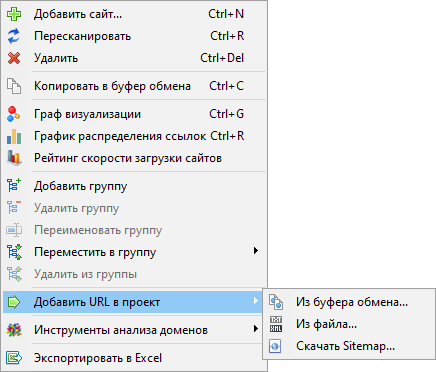Choose Удалить menu entry
This screenshot has height=372, width=436.
pos(133,58)
